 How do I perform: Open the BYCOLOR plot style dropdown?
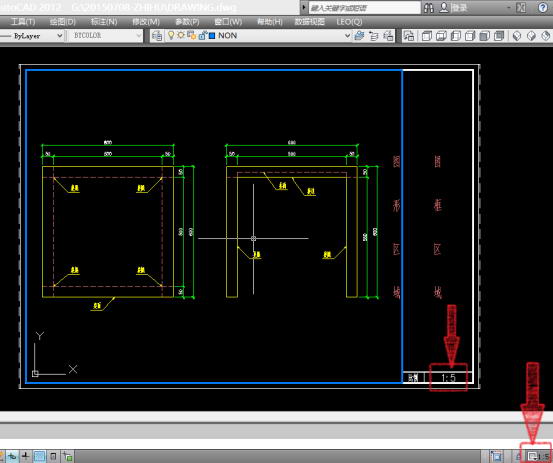coord(105,36)
